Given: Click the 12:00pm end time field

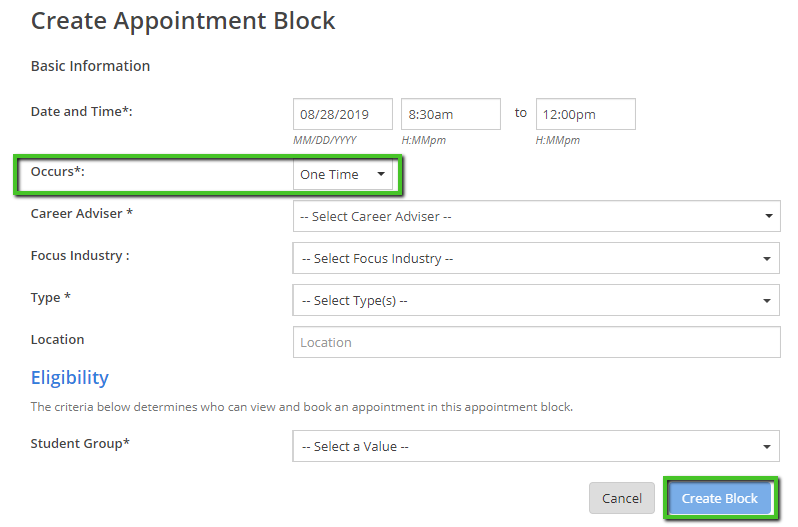Looking at the screenshot, I should 585,114.
